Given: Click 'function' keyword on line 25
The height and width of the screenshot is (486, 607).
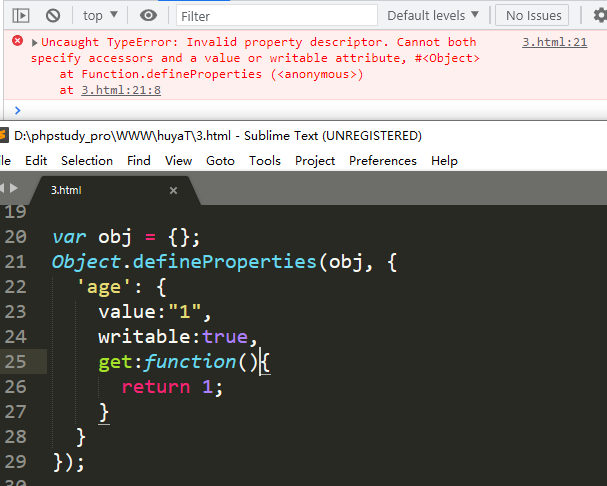Looking at the screenshot, I should [x=190, y=362].
